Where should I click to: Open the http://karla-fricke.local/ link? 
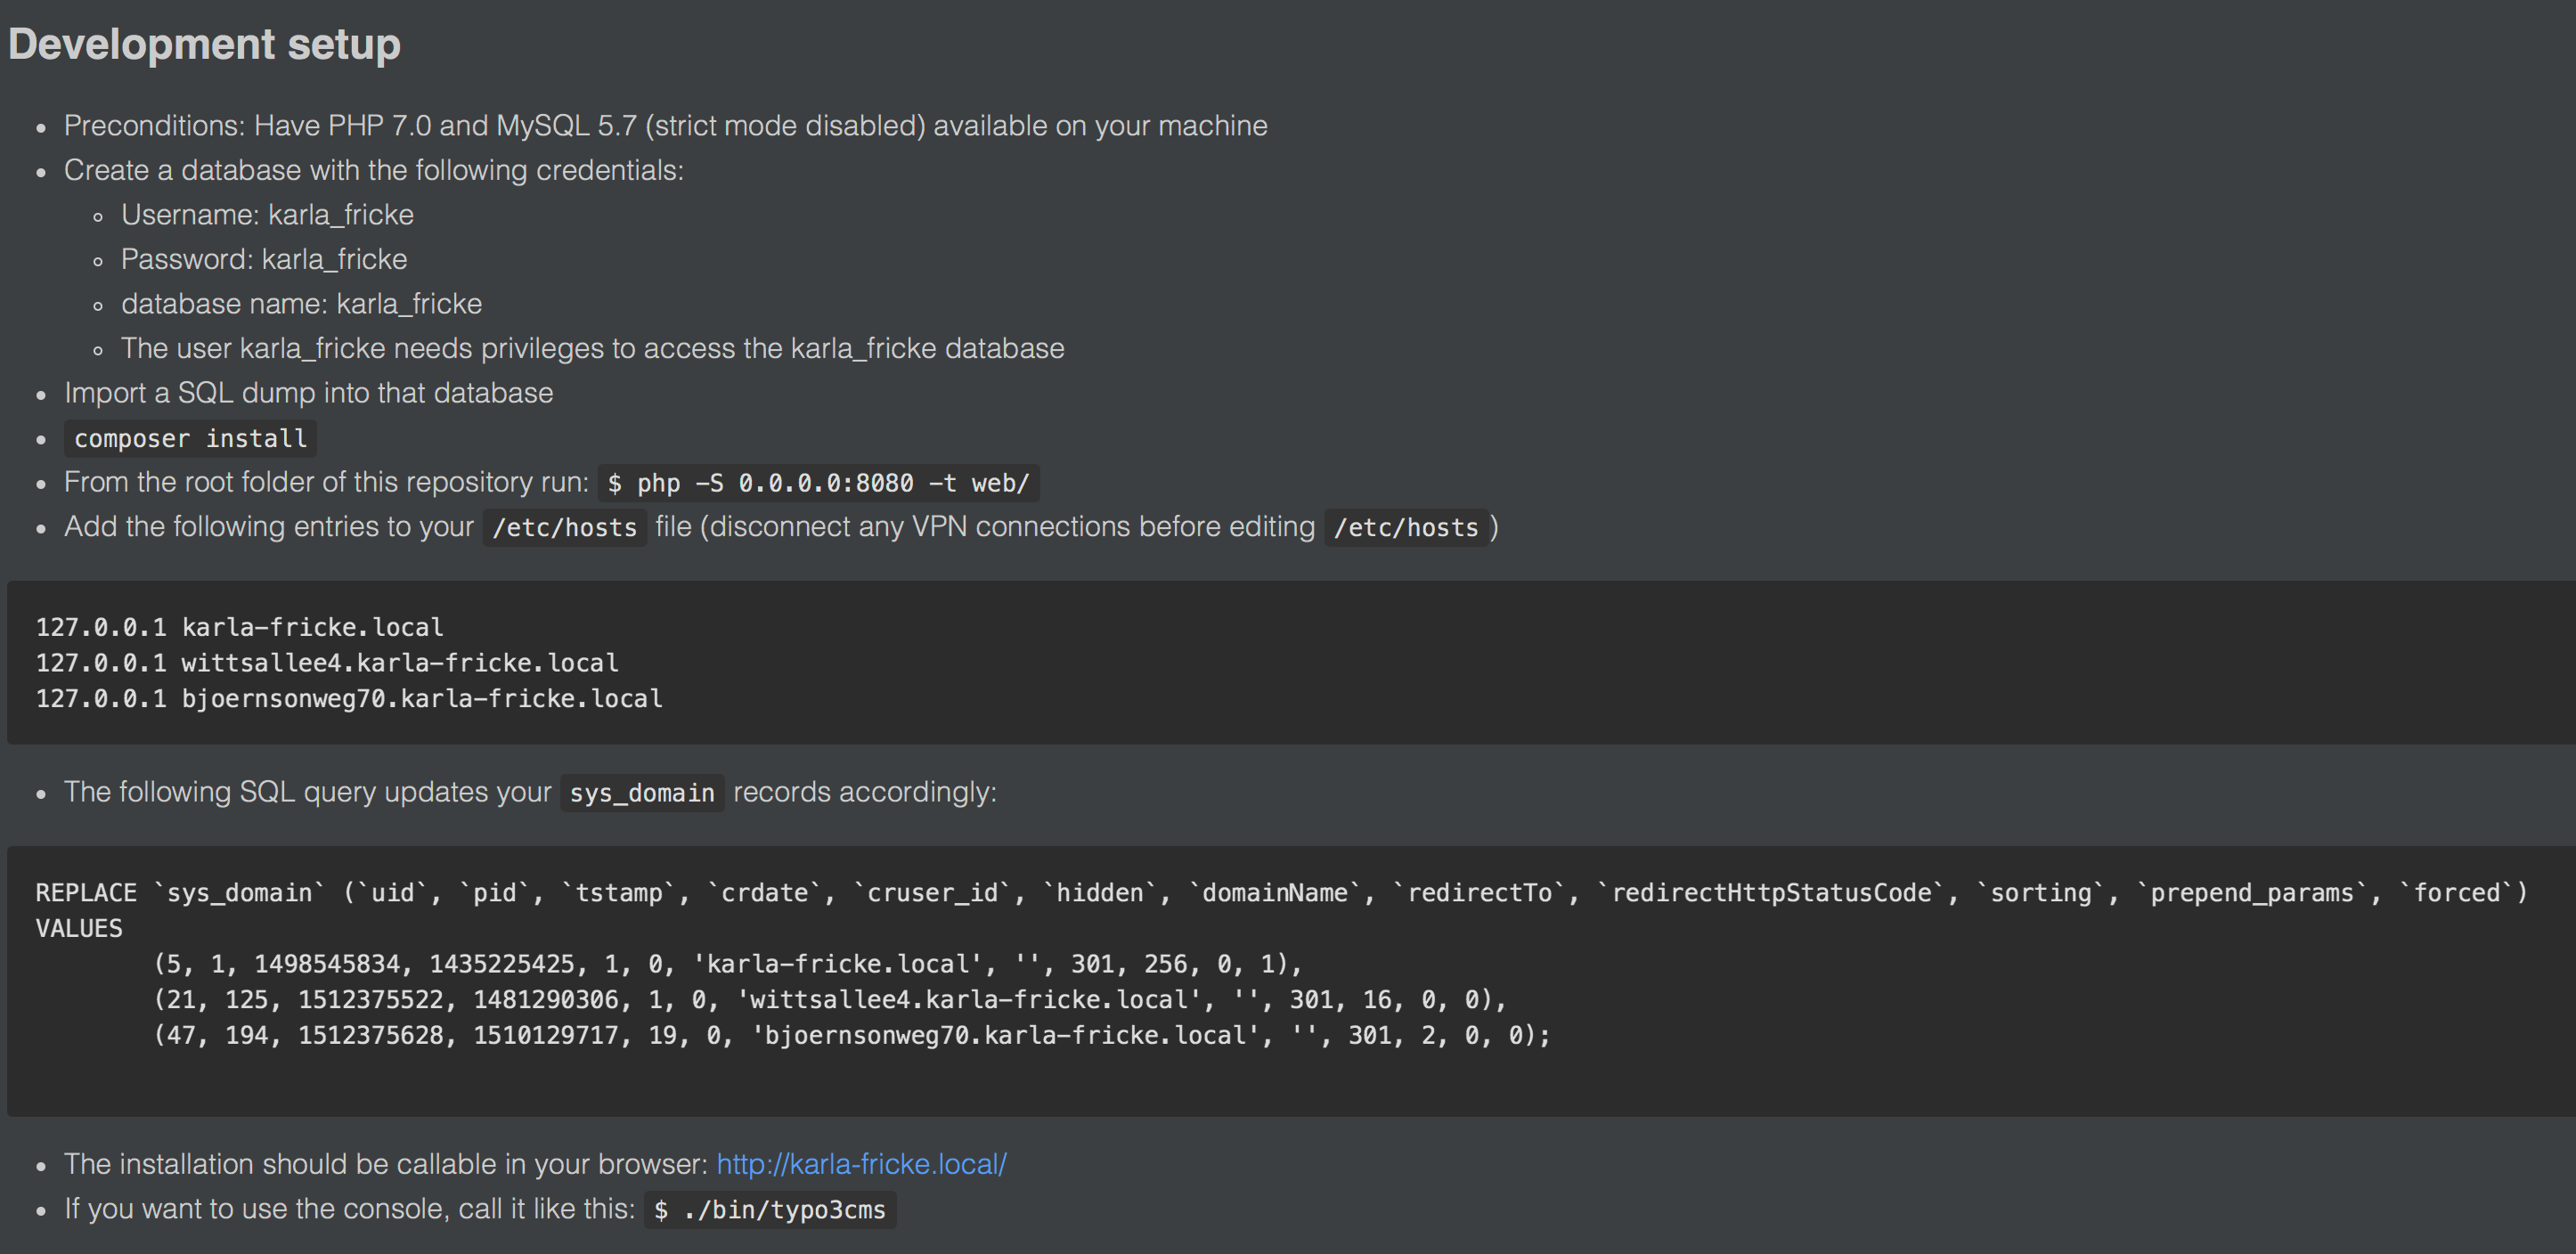click(x=861, y=1164)
